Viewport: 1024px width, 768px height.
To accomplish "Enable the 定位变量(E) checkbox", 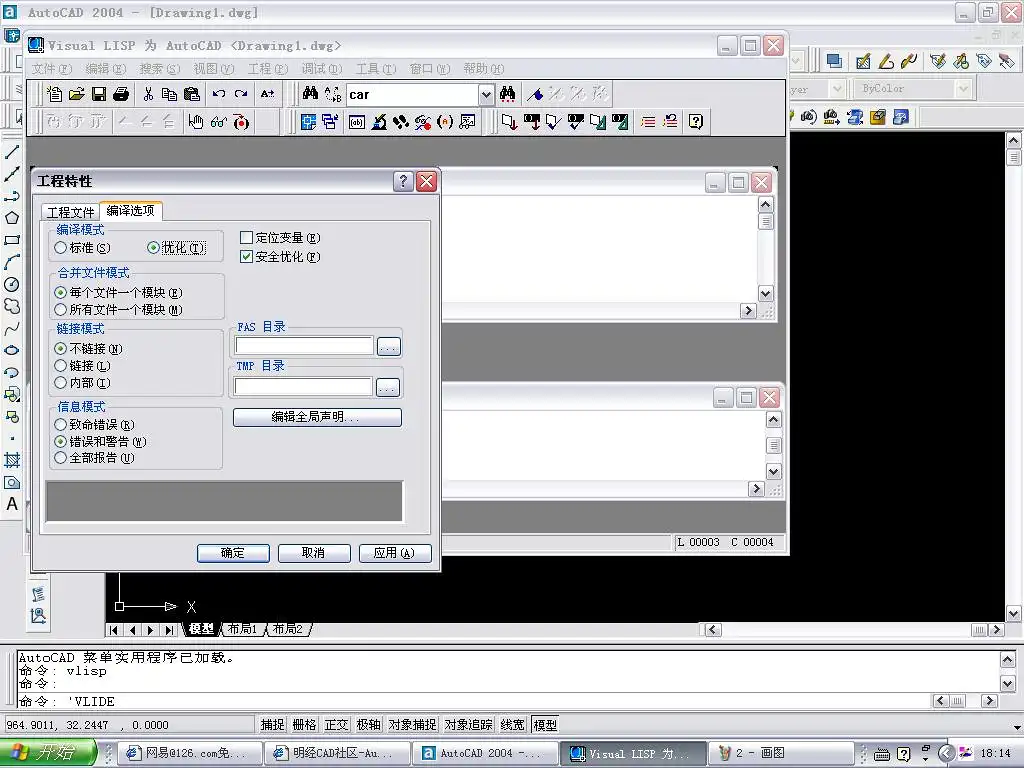I will (x=280, y=238).
